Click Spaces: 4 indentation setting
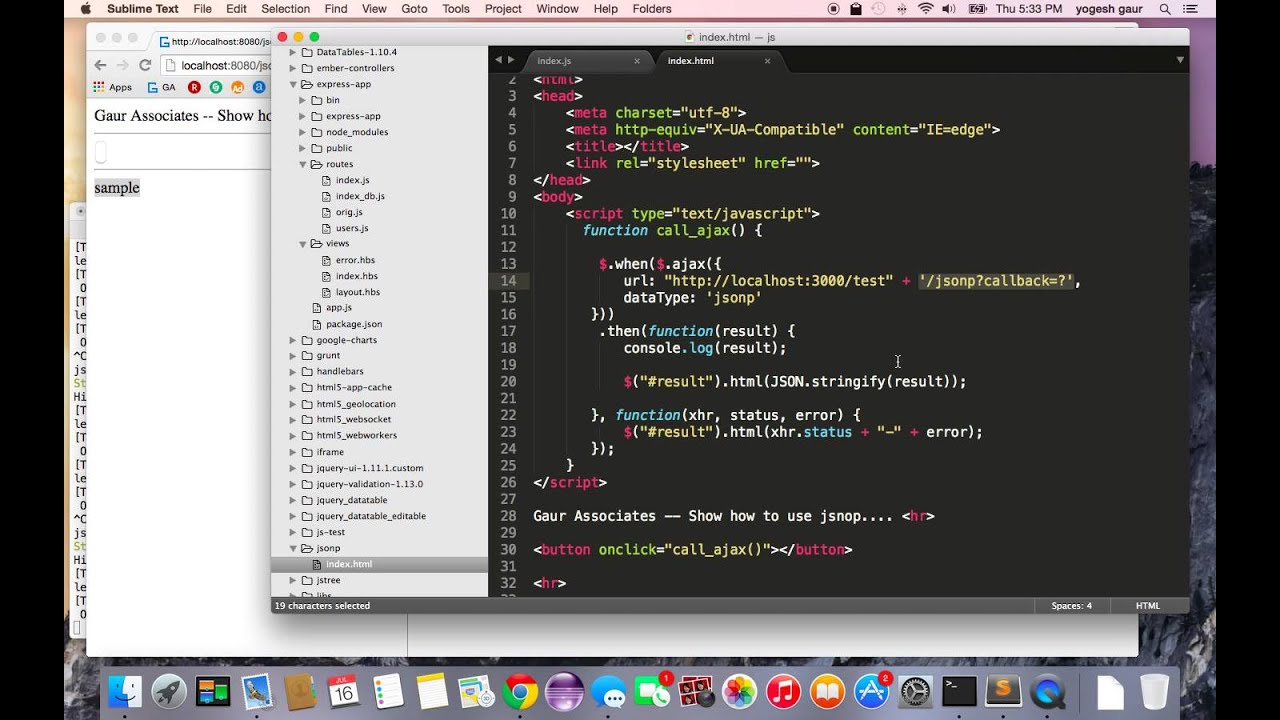 [1071, 606]
